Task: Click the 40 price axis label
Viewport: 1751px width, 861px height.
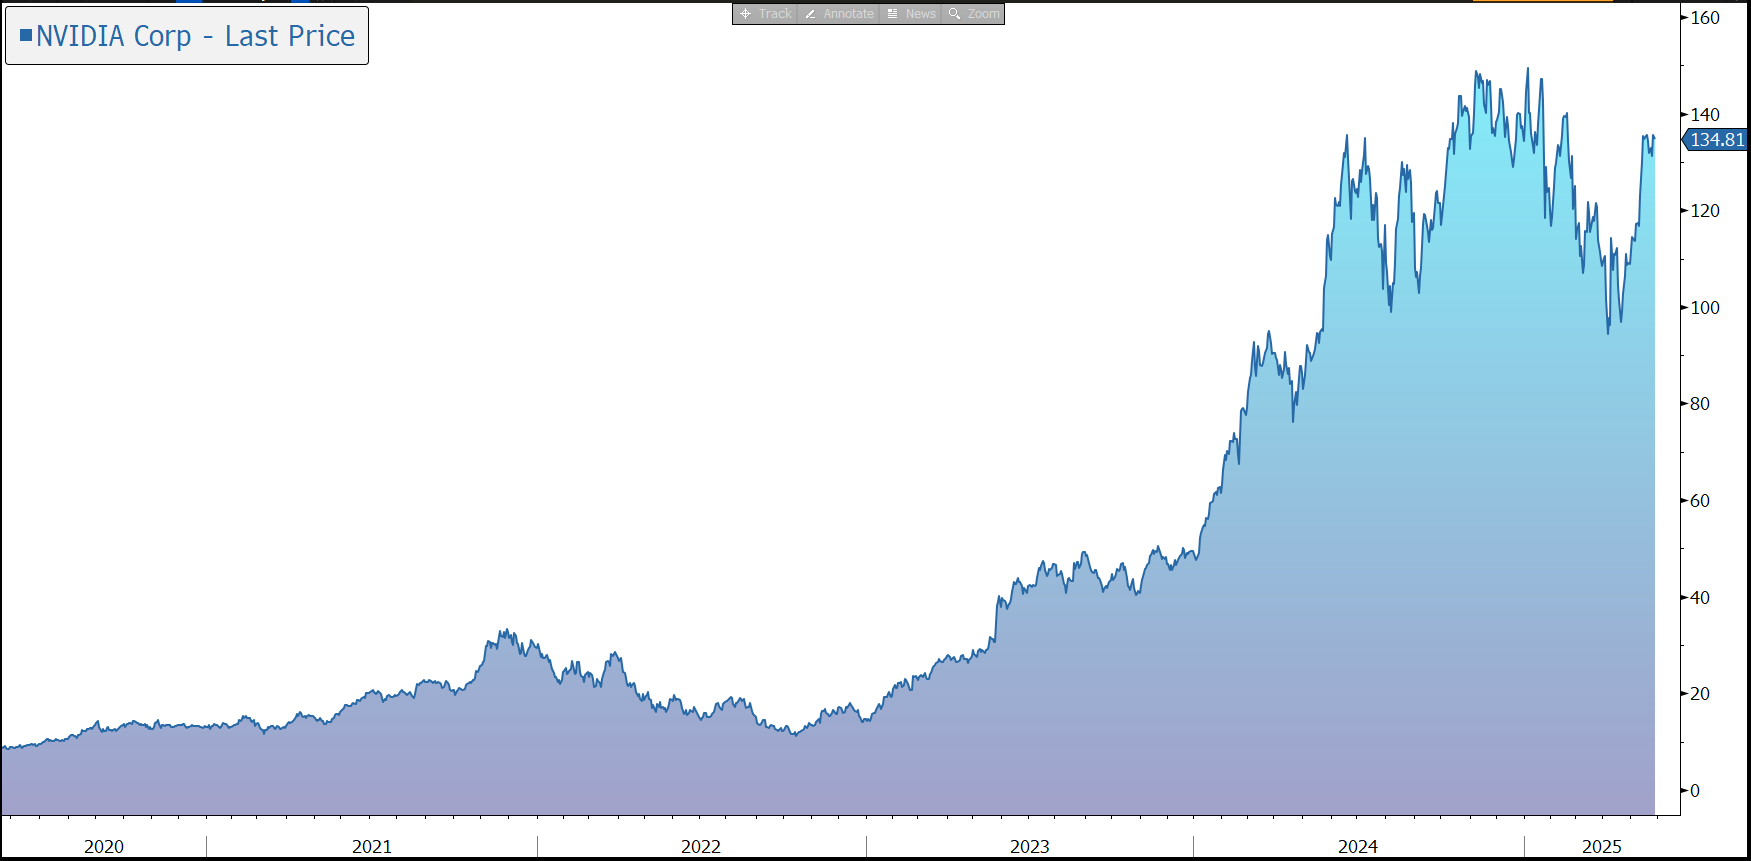Action: click(x=1700, y=598)
